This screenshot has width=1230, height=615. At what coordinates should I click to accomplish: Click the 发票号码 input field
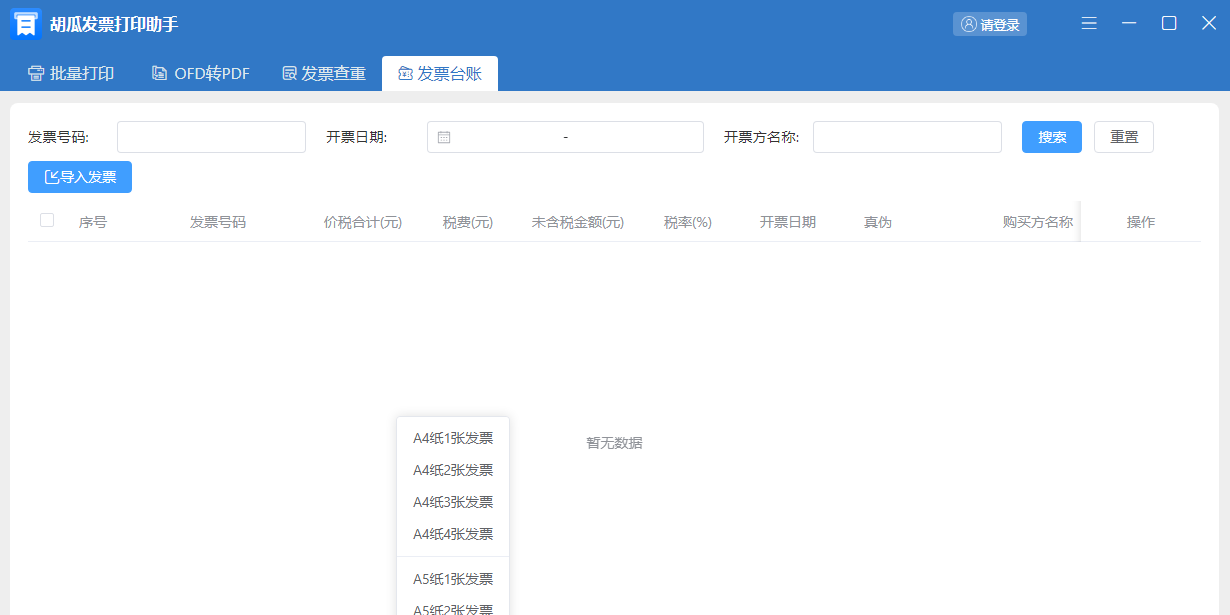point(211,137)
